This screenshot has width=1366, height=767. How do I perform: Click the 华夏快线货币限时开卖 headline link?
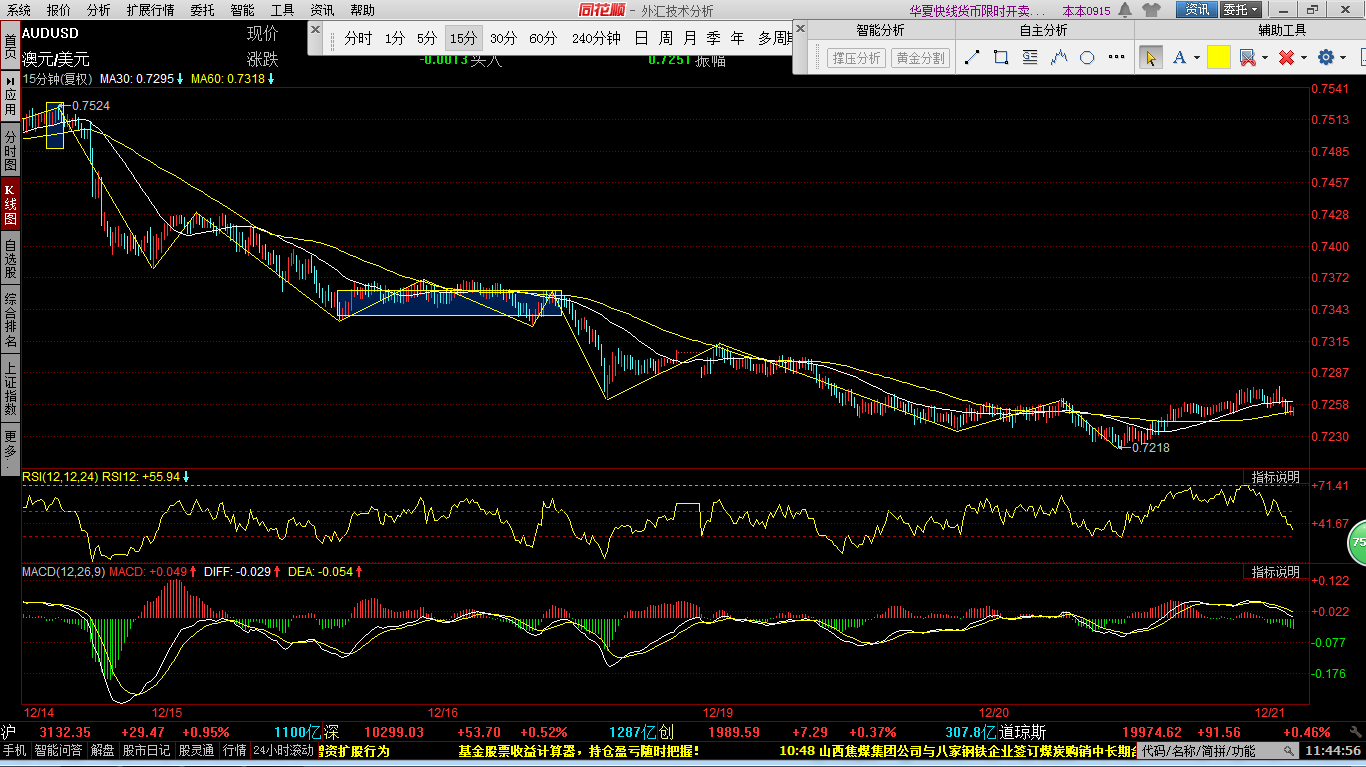point(977,11)
